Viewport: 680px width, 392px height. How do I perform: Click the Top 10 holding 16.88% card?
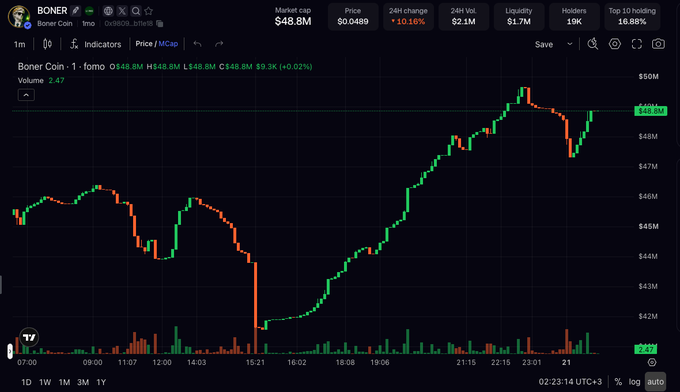tap(632, 16)
